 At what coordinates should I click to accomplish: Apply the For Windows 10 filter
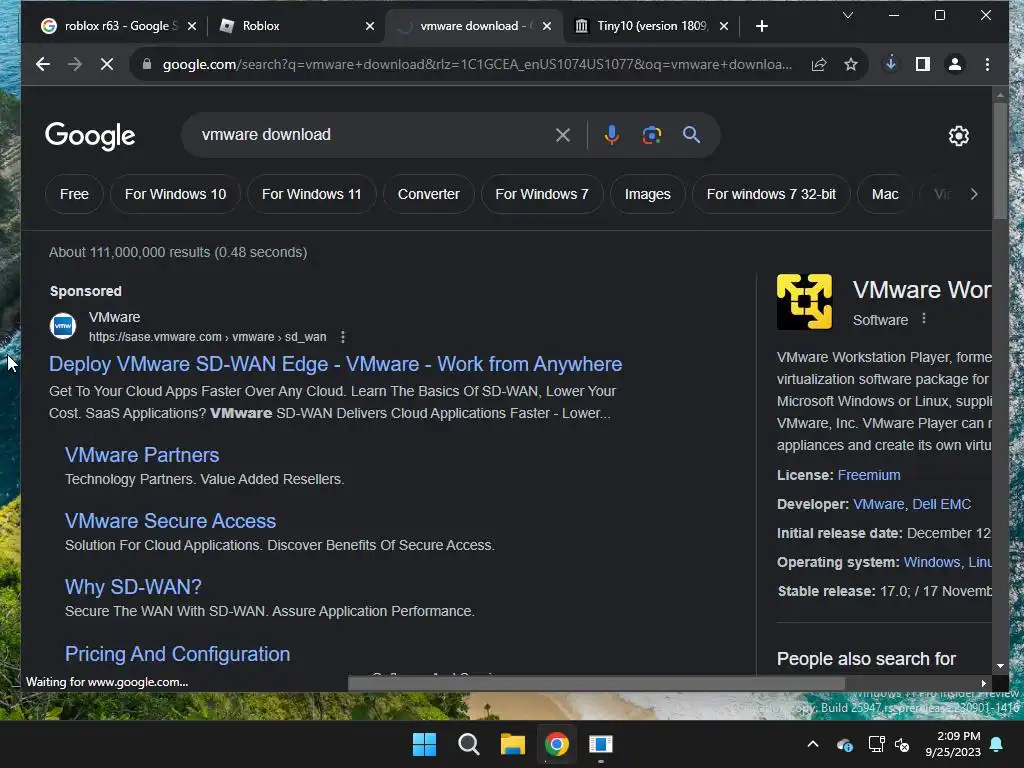tap(175, 194)
